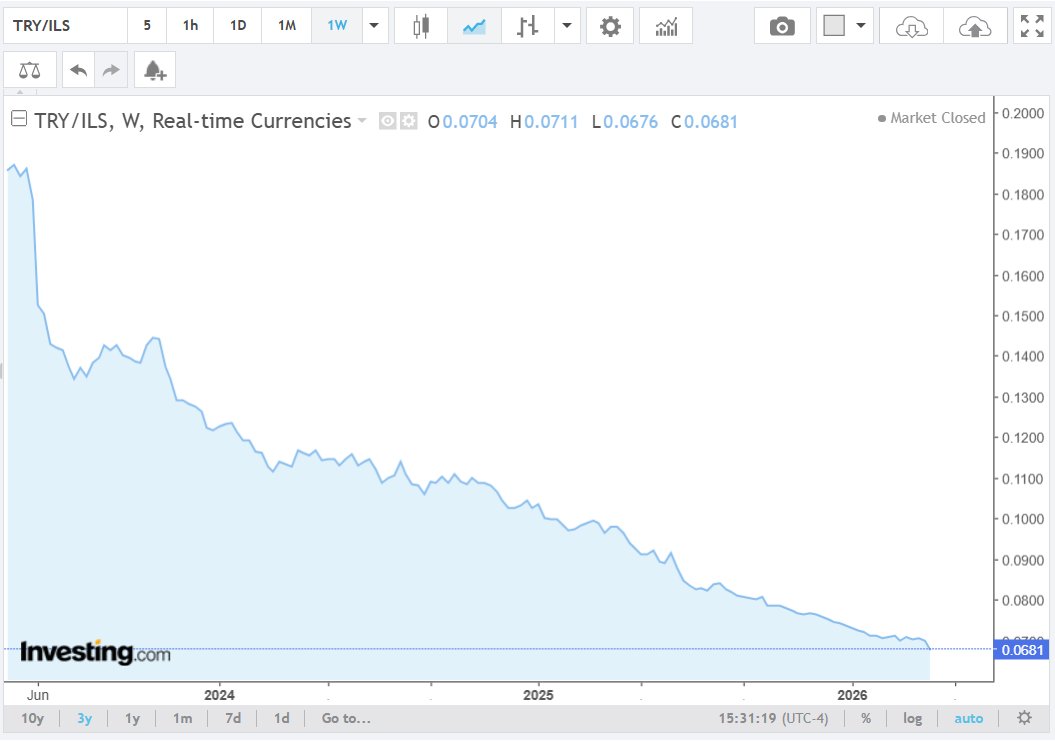Select 3y time range

(84, 718)
